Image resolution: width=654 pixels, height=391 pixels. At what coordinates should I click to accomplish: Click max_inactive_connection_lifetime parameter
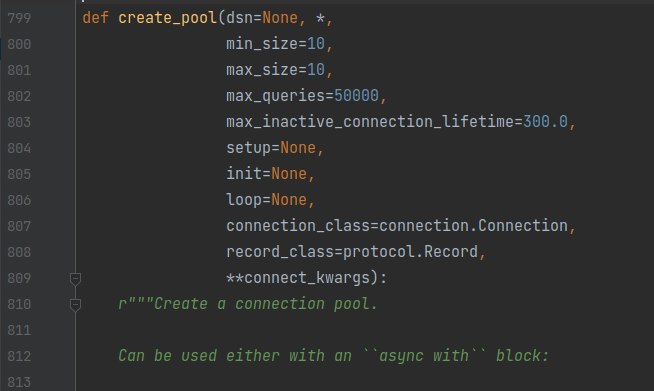pyautogui.click(x=370, y=122)
